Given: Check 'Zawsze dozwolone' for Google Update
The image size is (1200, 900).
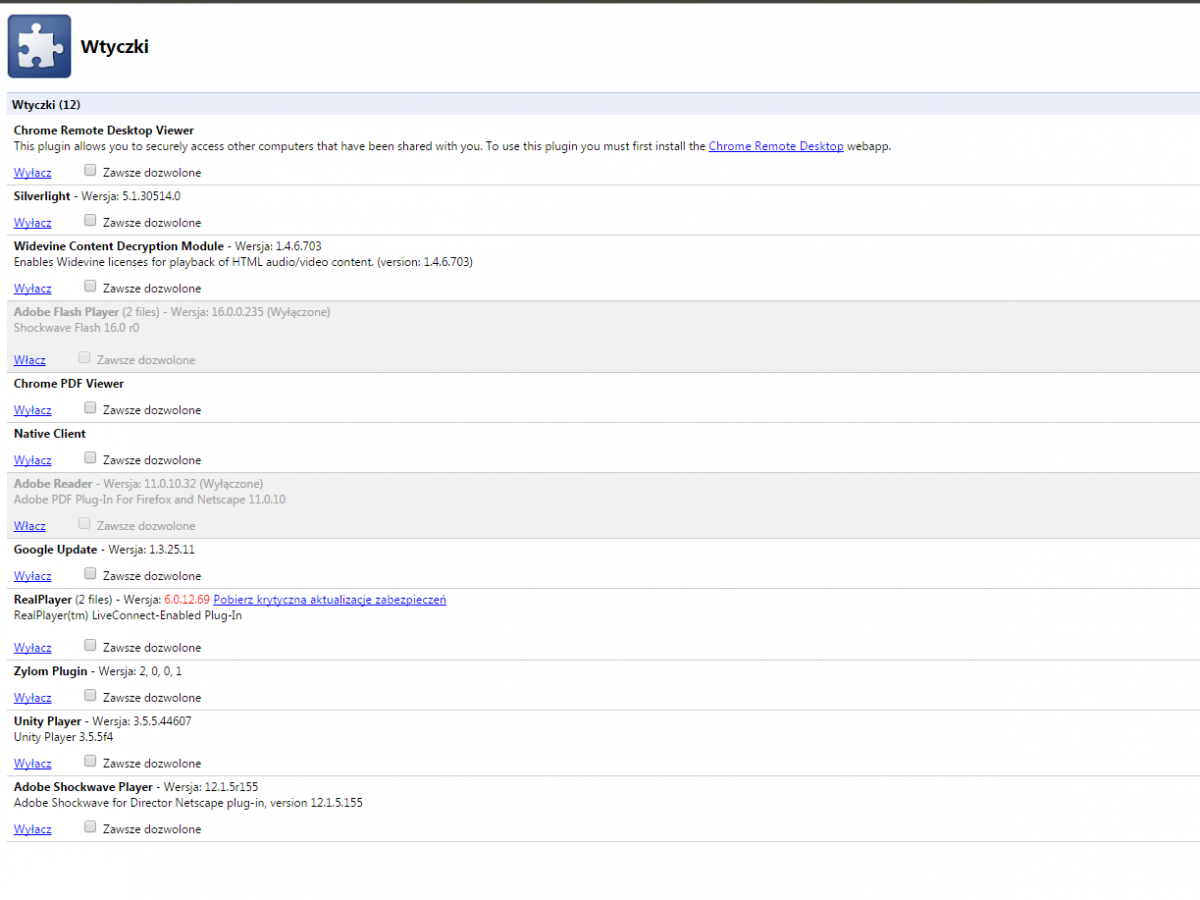Looking at the screenshot, I should [90, 574].
